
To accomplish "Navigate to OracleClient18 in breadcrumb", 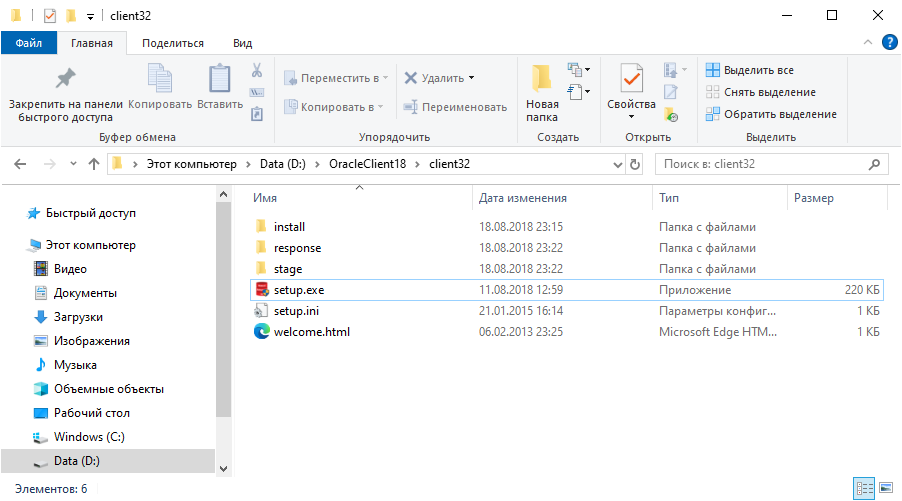I will pyautogui.click(x=367, y=165).
